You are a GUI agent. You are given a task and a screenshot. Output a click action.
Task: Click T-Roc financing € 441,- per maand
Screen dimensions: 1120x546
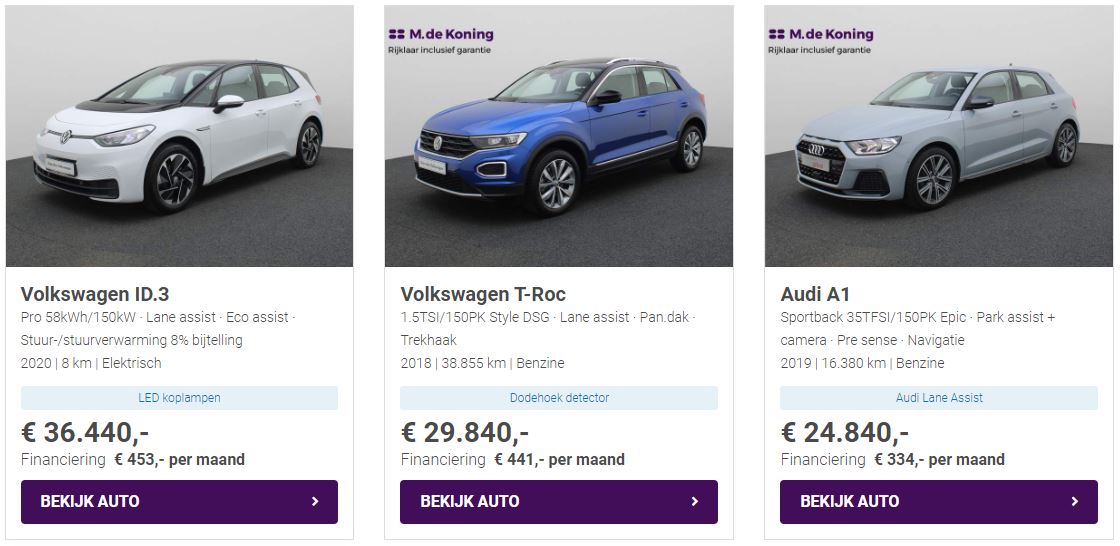(x=559, y=460)
